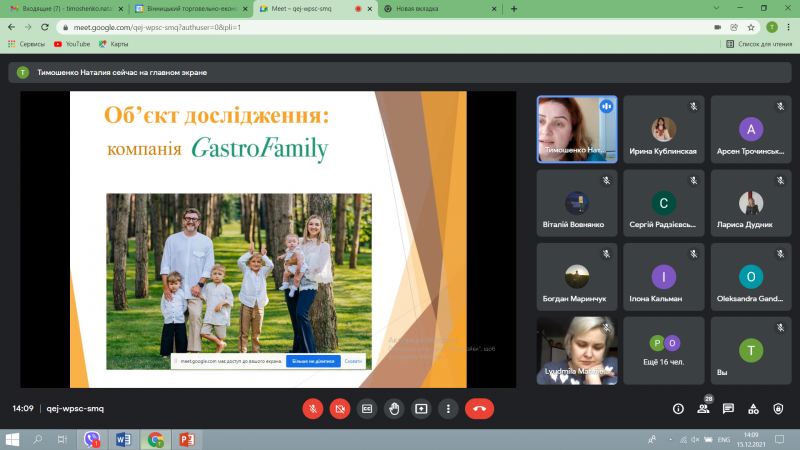Click 'Більше не ділитися' stop sharing button
The width and height of the screenshot is (800, 450).
(x=313, y=361)
